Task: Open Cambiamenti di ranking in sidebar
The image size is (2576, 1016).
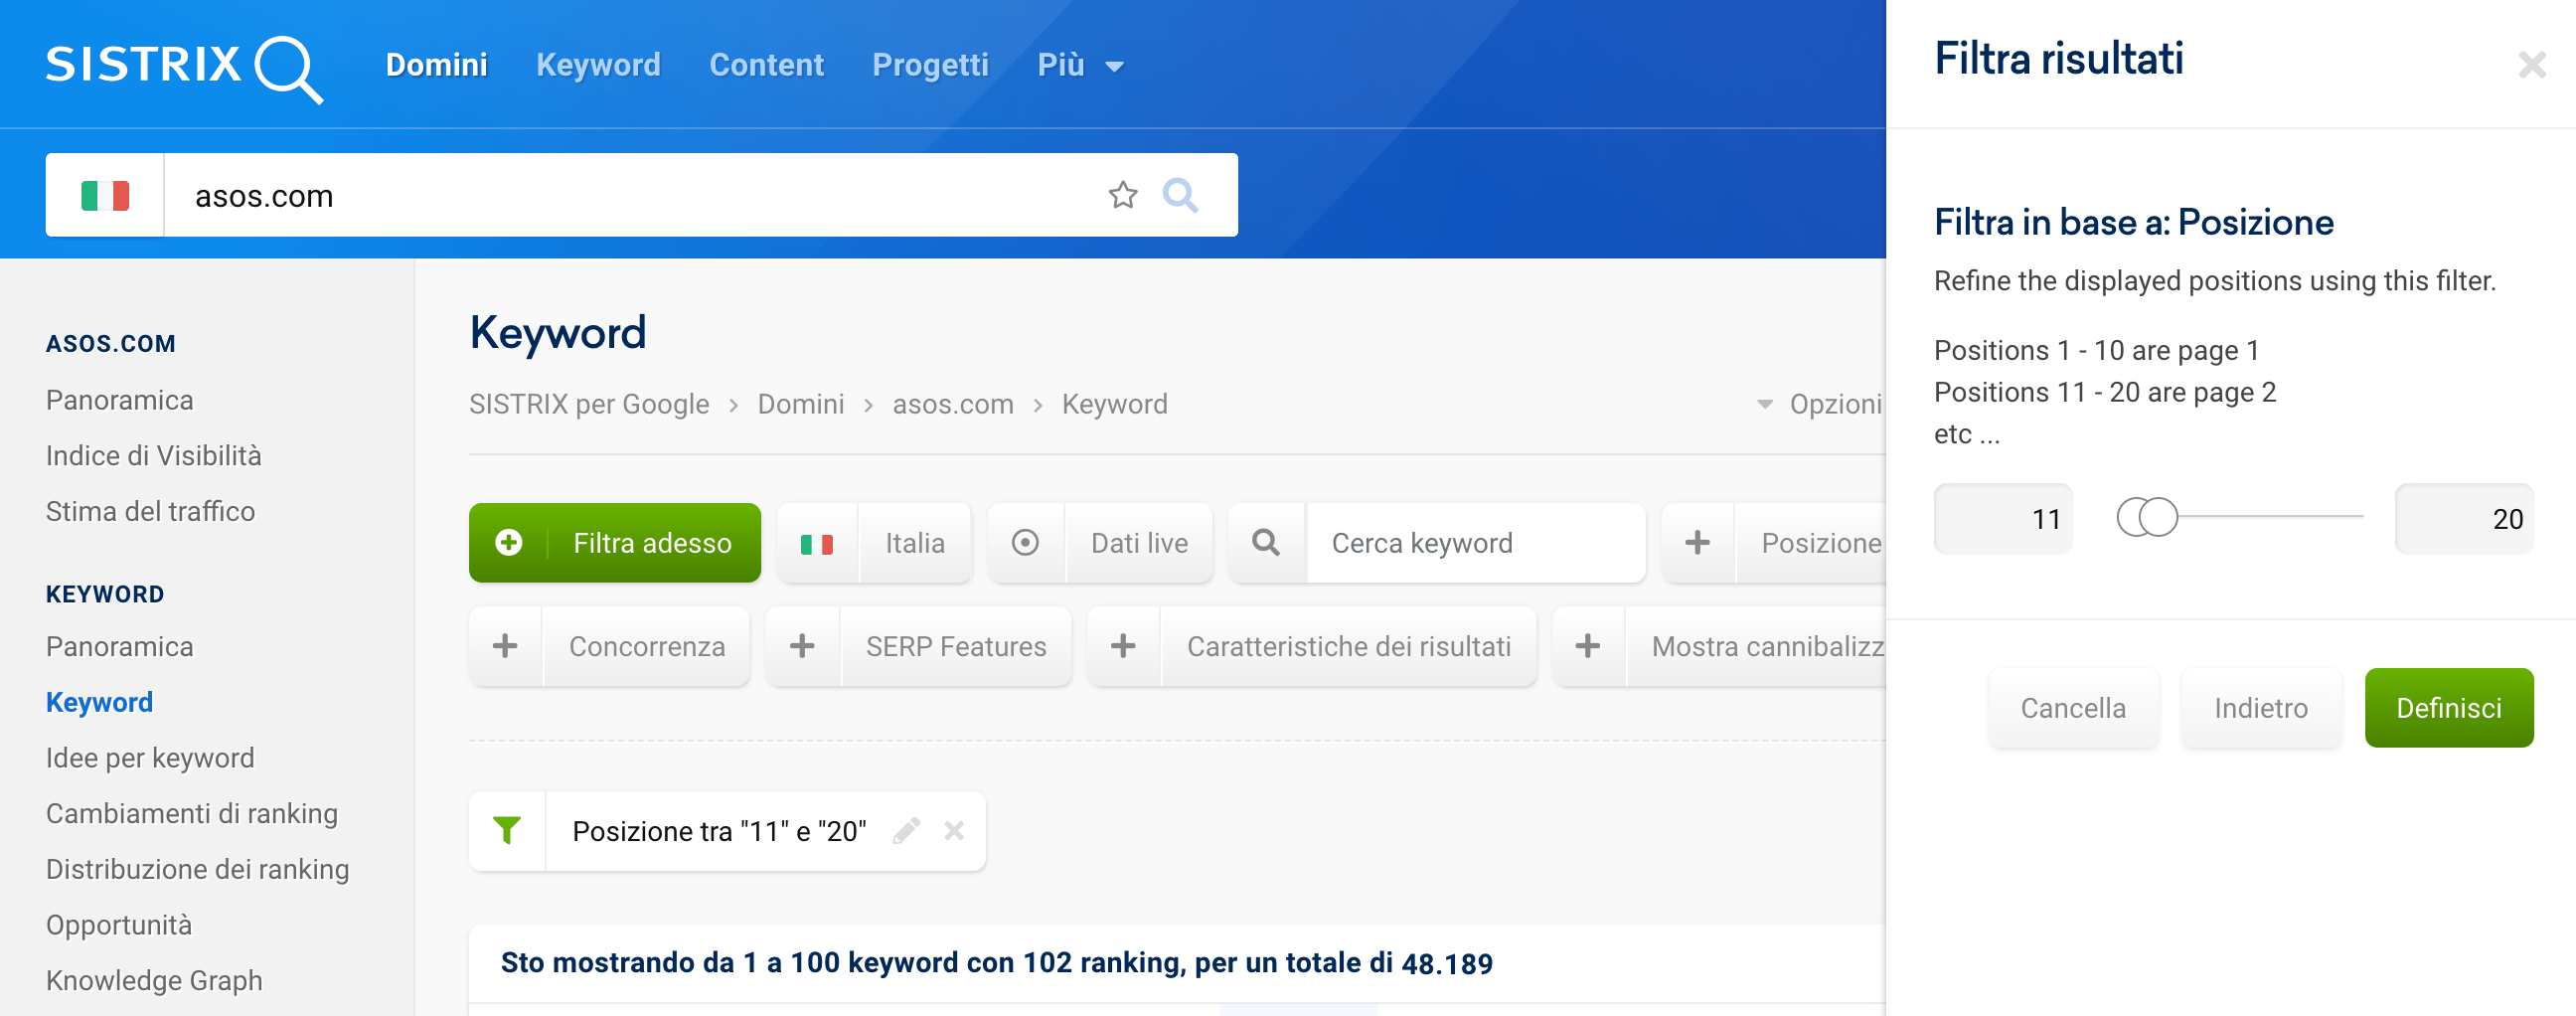Action: pyautogui.click(x=192, y=814)
